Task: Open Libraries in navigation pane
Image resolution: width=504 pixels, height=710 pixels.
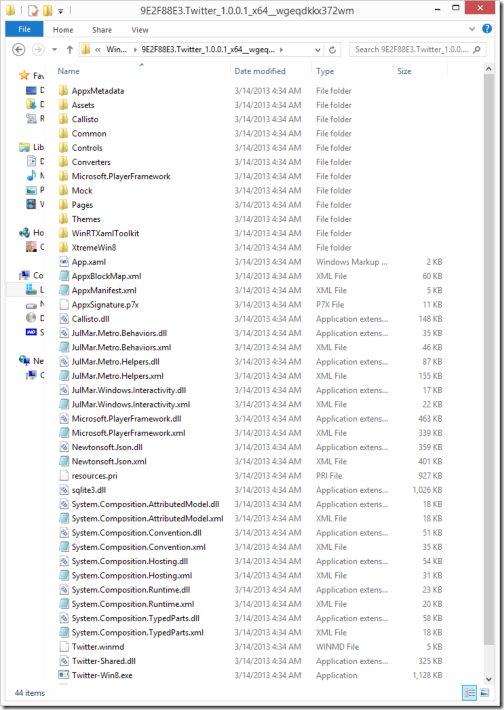Action: pos(24,147)
